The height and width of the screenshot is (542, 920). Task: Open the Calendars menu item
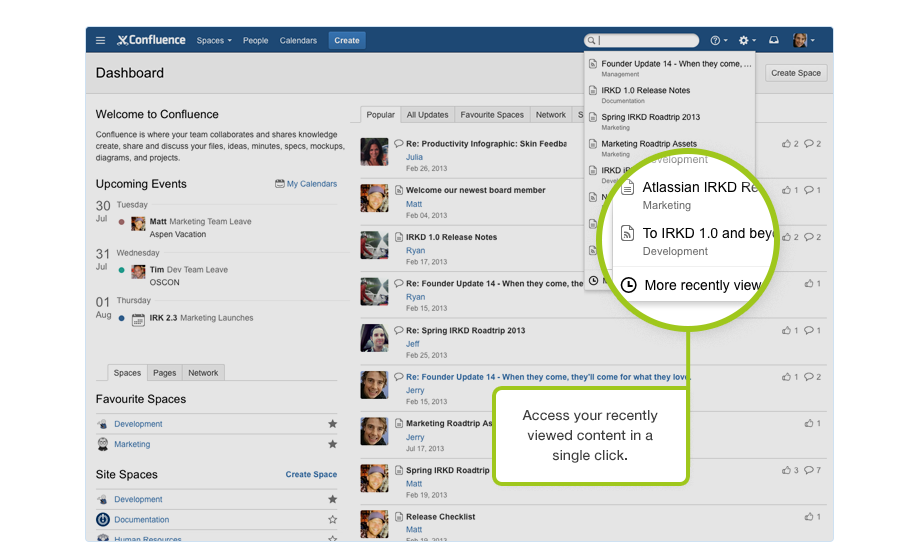pos(298,40)
